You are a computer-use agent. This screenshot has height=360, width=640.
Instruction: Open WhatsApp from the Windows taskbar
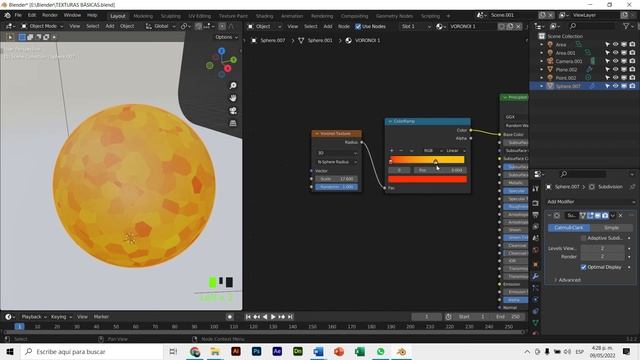pyautogui.click(x=380, y=351)
